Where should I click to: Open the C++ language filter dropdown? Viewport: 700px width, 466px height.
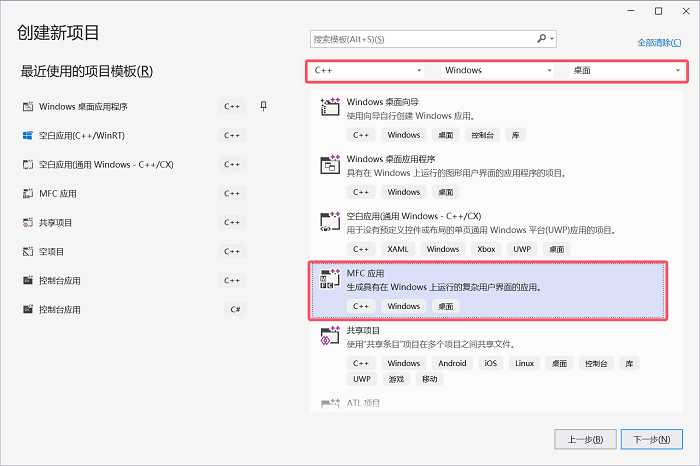tap(367, 71)
